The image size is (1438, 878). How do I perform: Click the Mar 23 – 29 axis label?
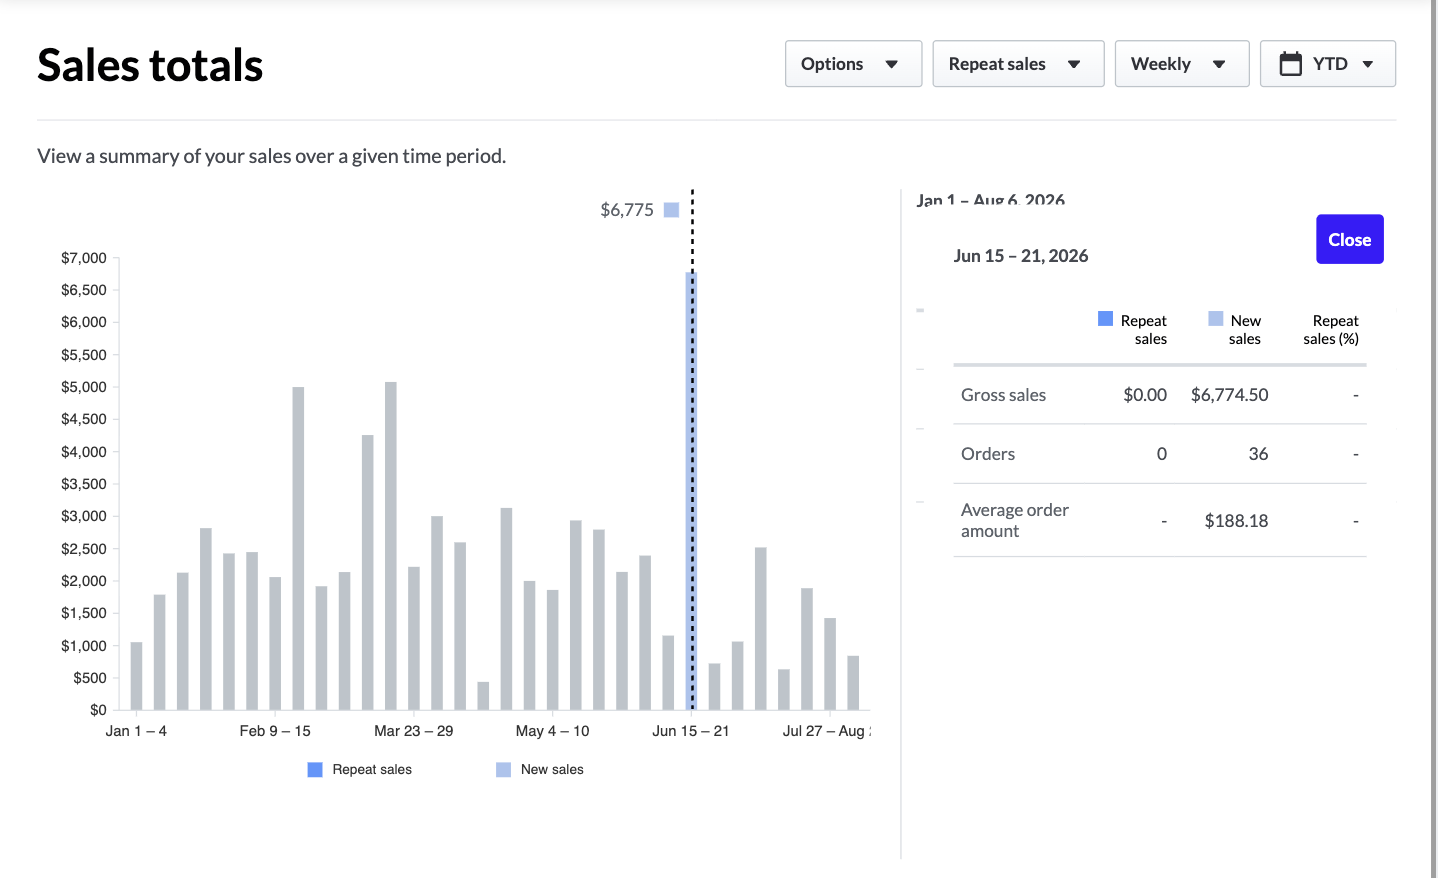[x=414, y=731]
